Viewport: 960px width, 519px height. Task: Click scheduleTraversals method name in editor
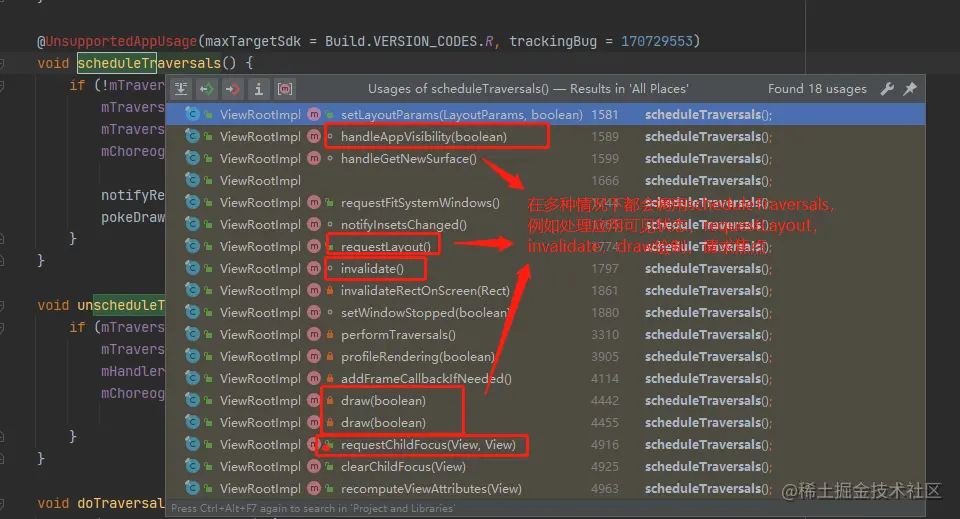[x=149, y=63]
